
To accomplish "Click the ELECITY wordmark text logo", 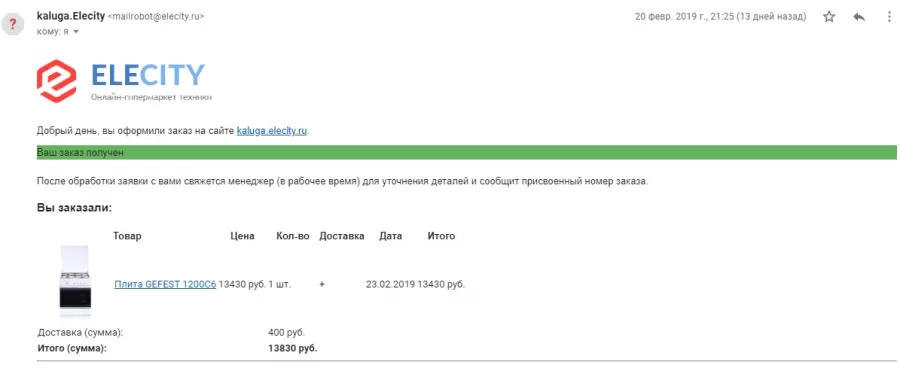I will click(x=148, y=75).
